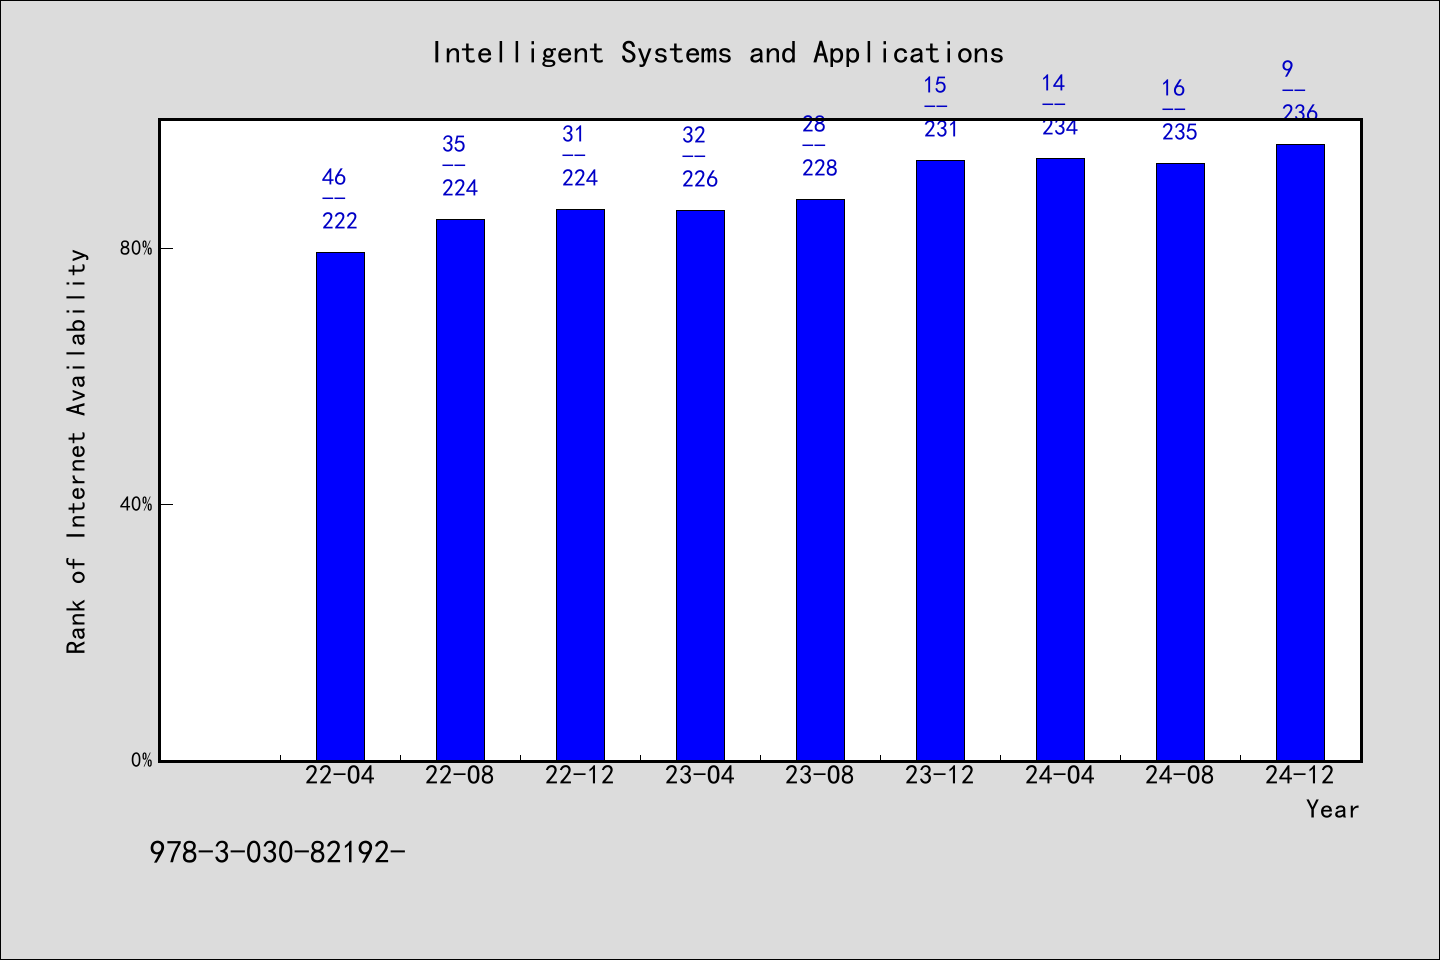Select the bar for 23-04

700,485
